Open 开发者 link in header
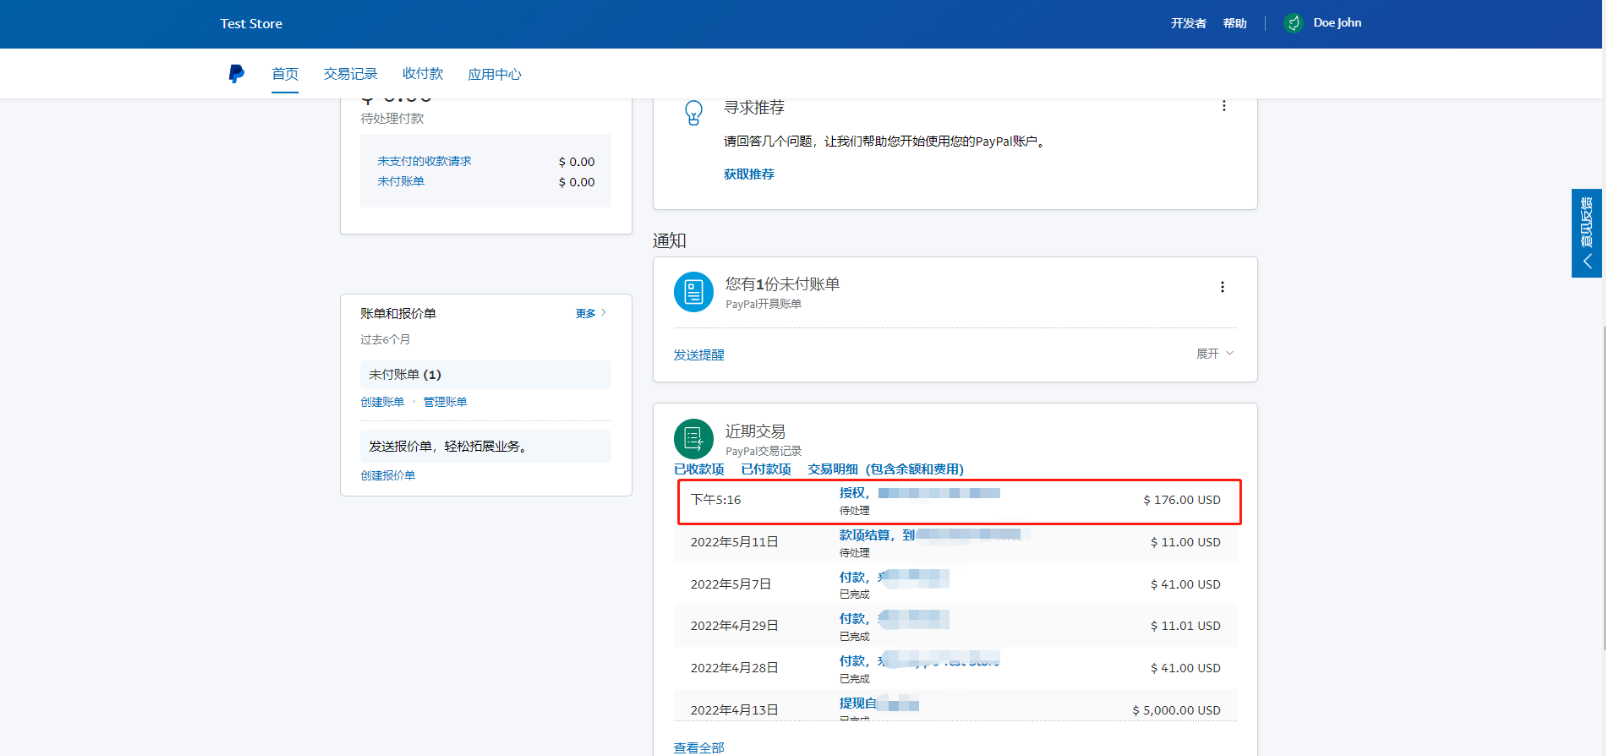Image resolution: width=1606 pixels, height=756 pixels. [x=1188, y=23]
